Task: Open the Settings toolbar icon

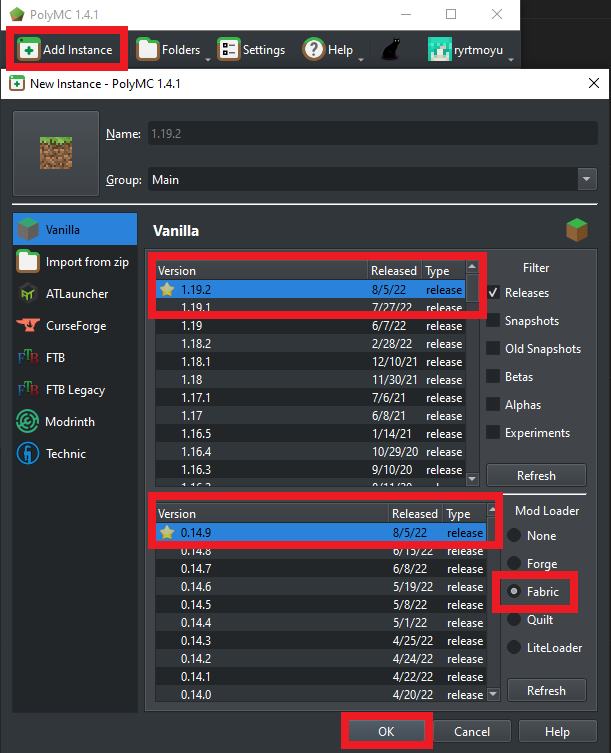Action: (229, 49)
